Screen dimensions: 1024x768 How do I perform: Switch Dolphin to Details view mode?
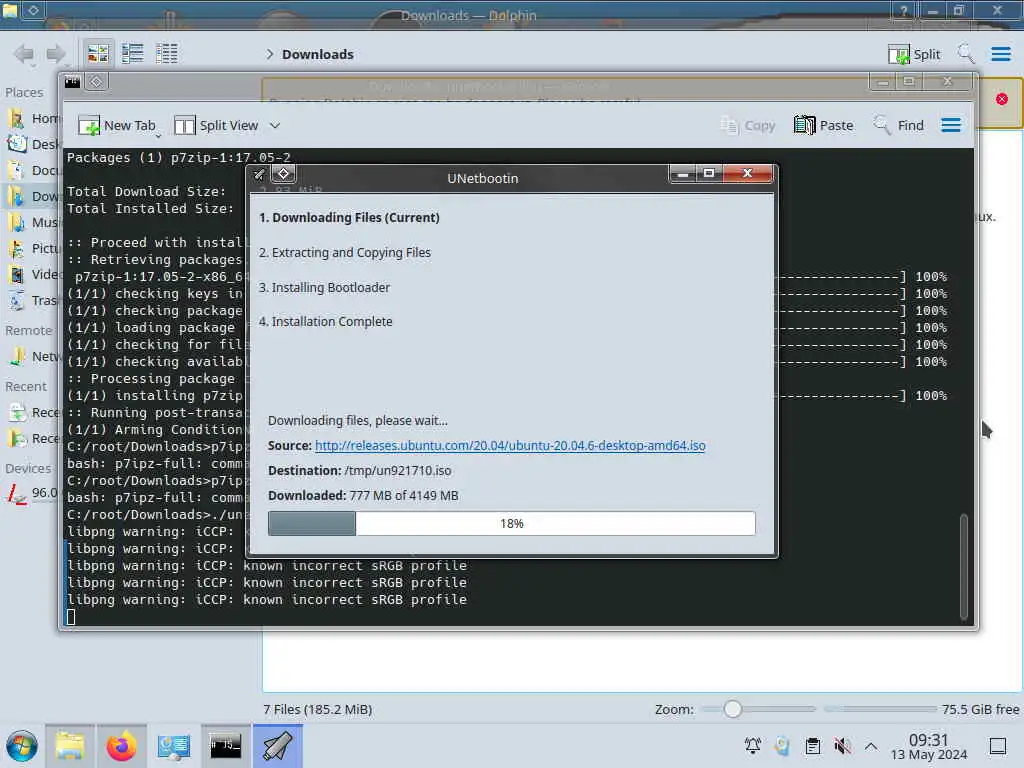[x=167, y=54]
